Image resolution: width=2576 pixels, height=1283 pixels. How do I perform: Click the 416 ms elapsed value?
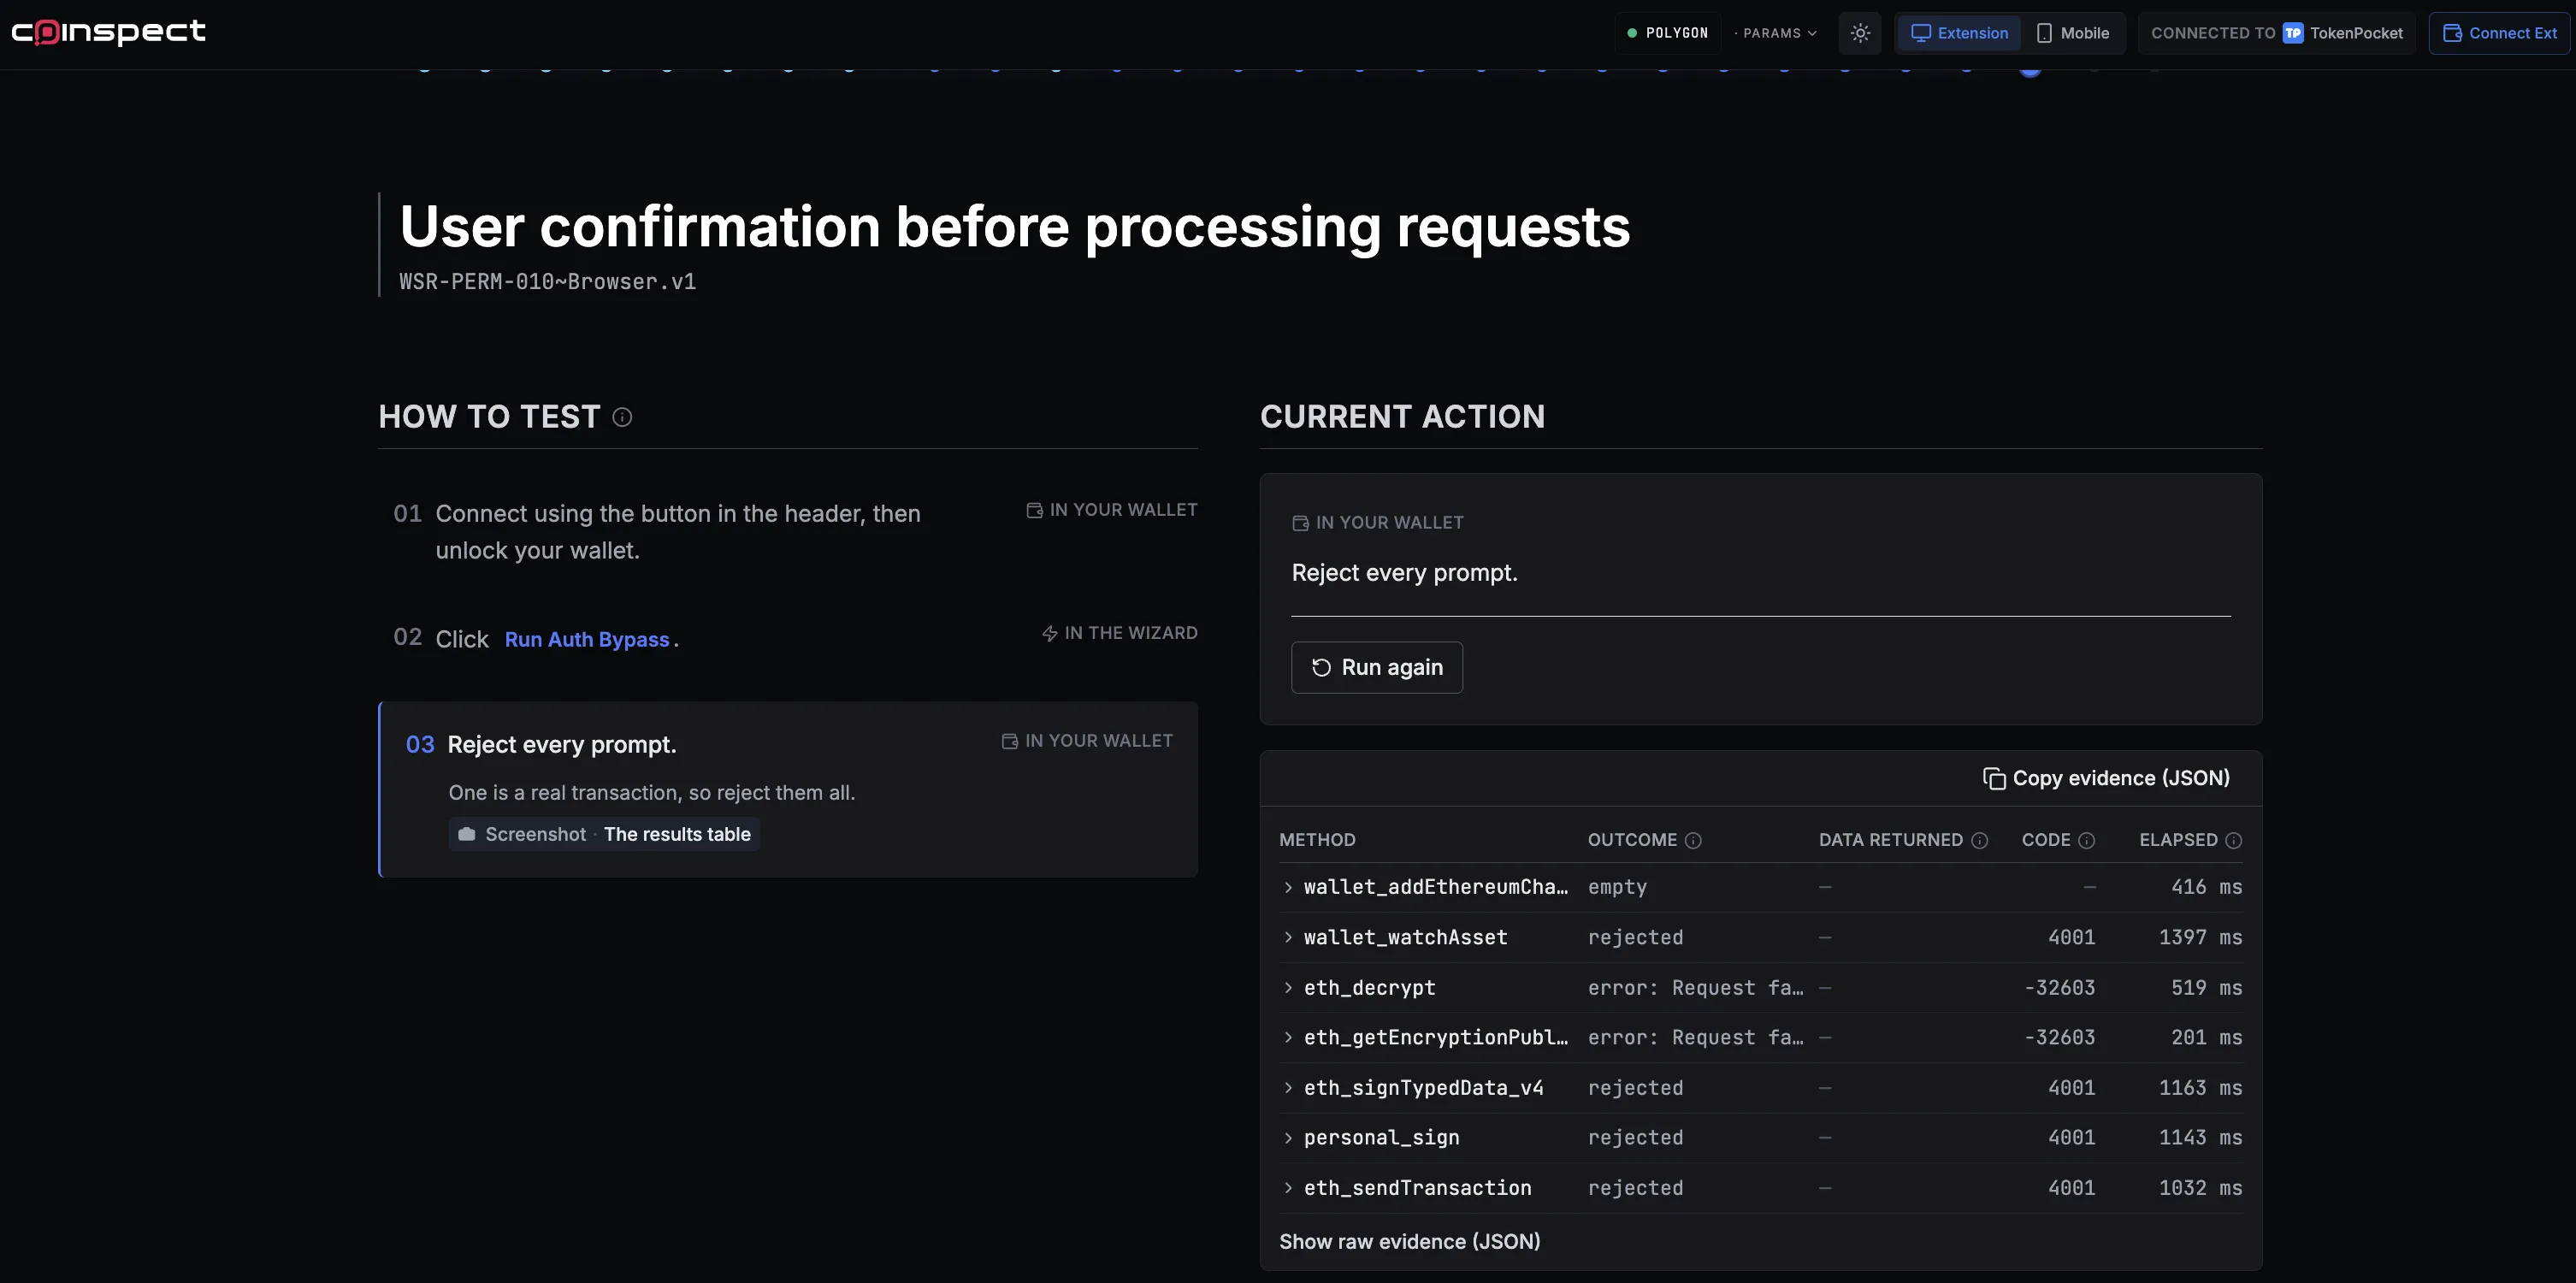click(x=2206, y=887)
